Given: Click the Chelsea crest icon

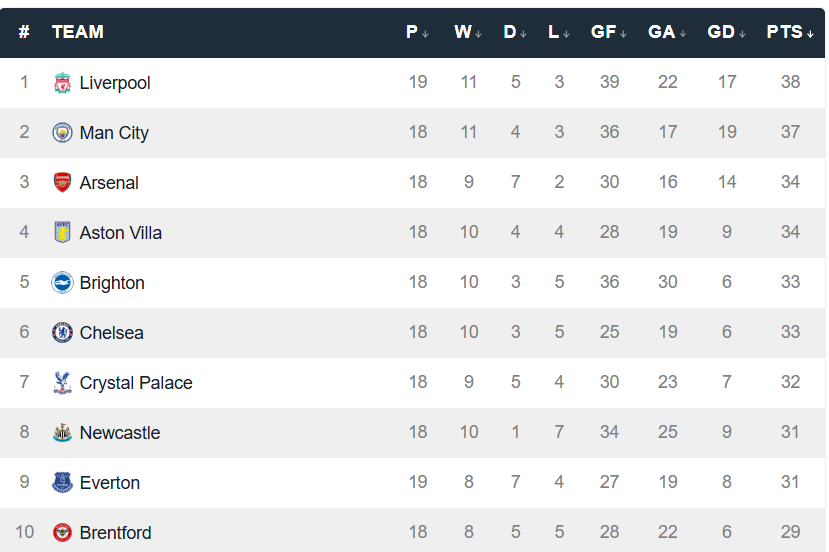Looking at the screenshot, I should [x=63, y=333].
